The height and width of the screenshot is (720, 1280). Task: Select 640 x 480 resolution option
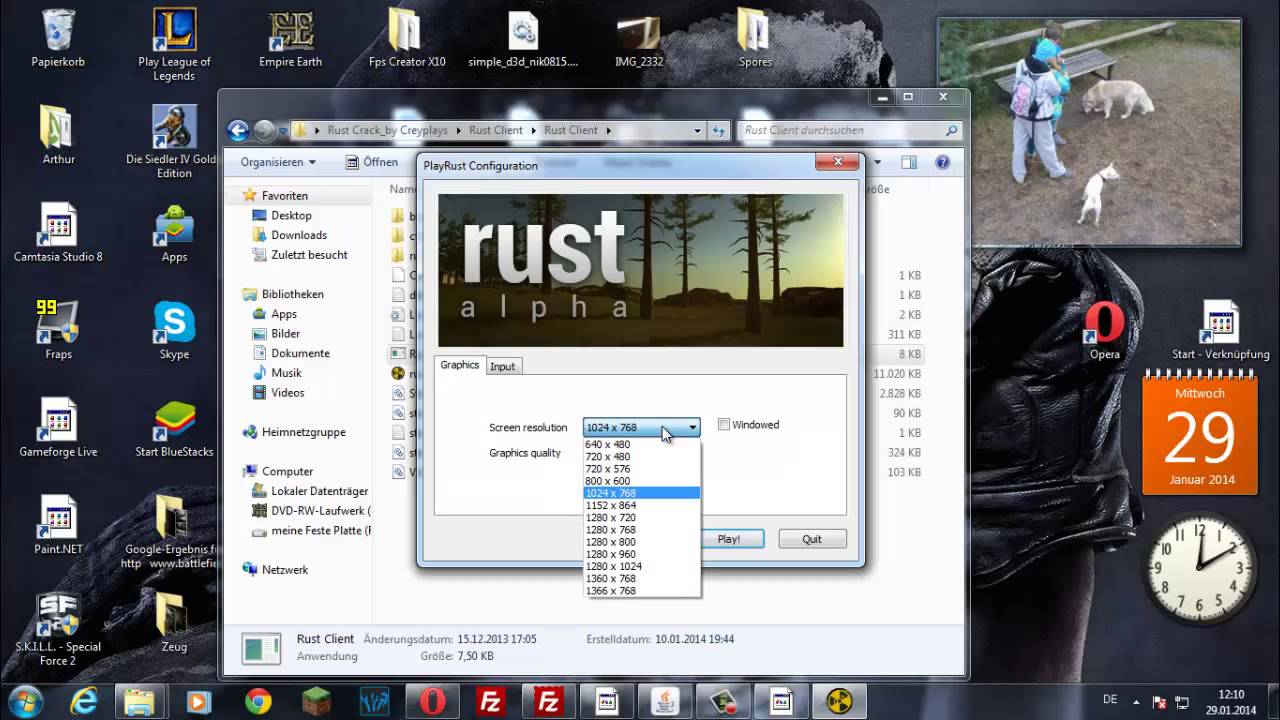coord(641,444)
